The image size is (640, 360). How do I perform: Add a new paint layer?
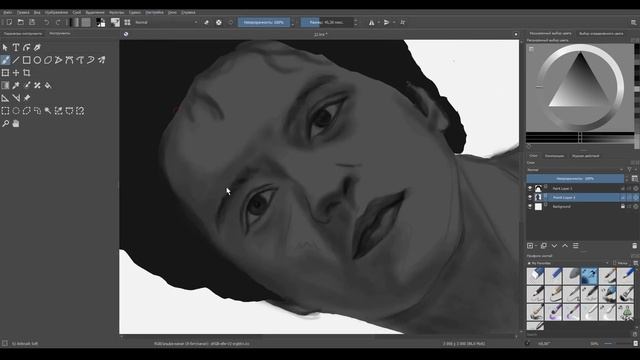[x=530, y=246]
